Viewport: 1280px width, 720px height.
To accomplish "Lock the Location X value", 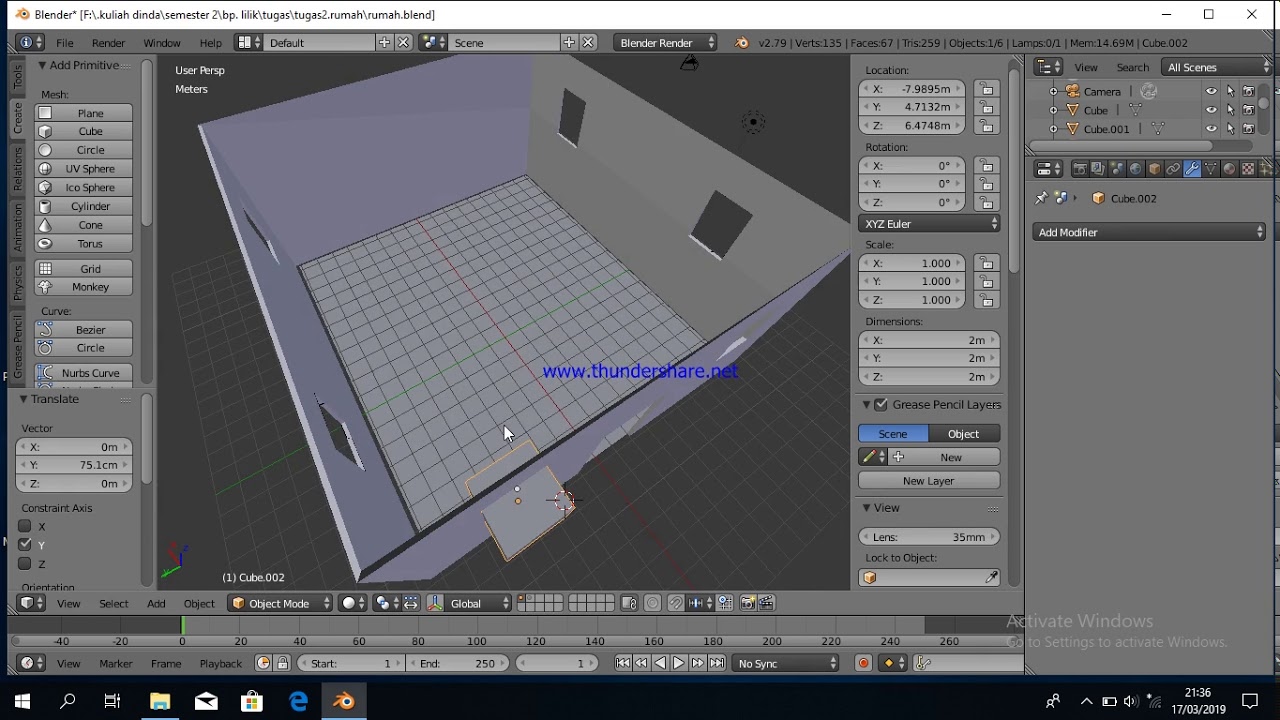I will pyautogui.click(x=986, y=89).
